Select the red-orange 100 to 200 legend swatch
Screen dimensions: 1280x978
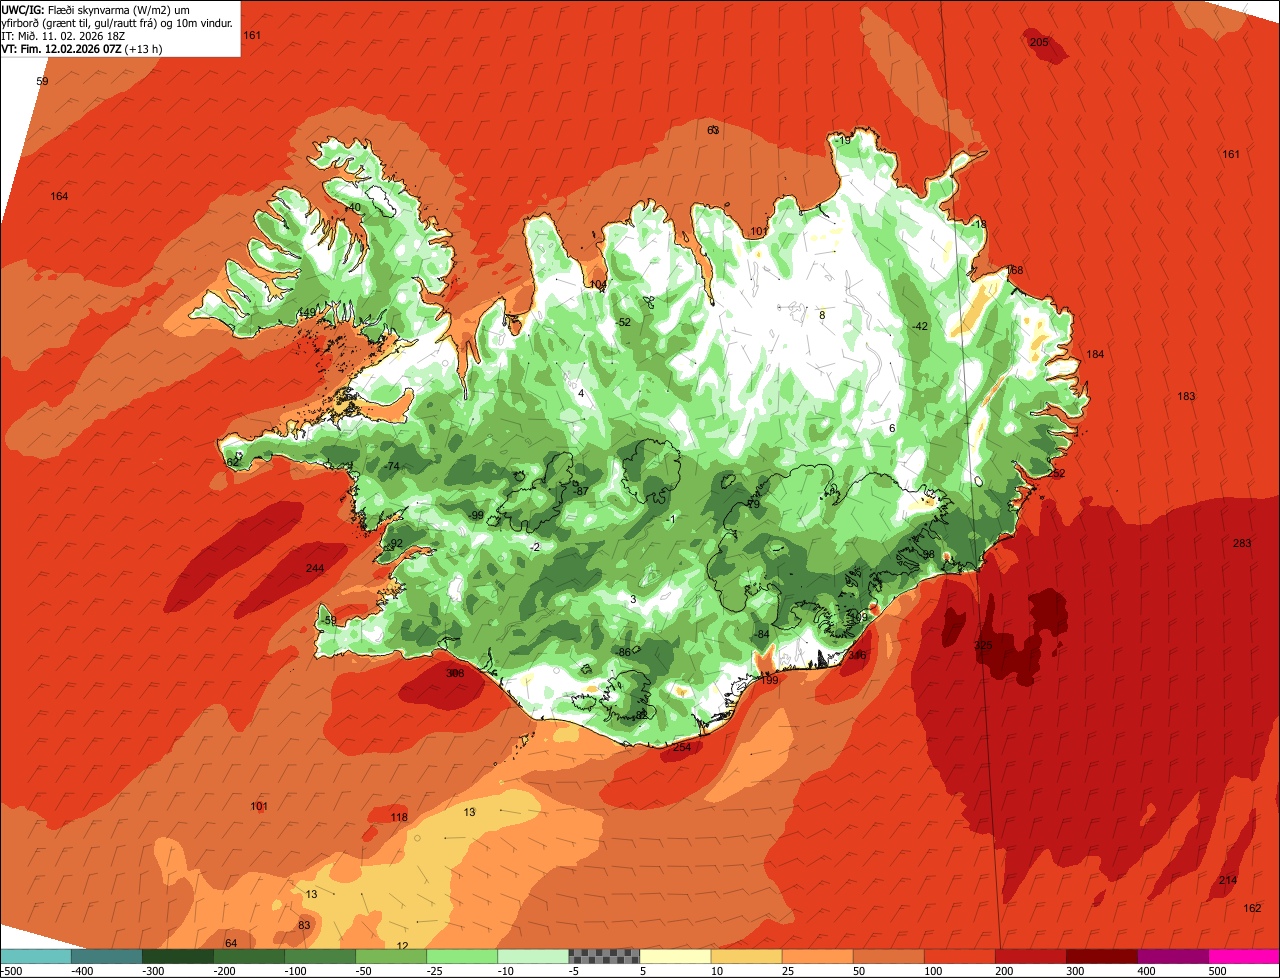point(959,956)
